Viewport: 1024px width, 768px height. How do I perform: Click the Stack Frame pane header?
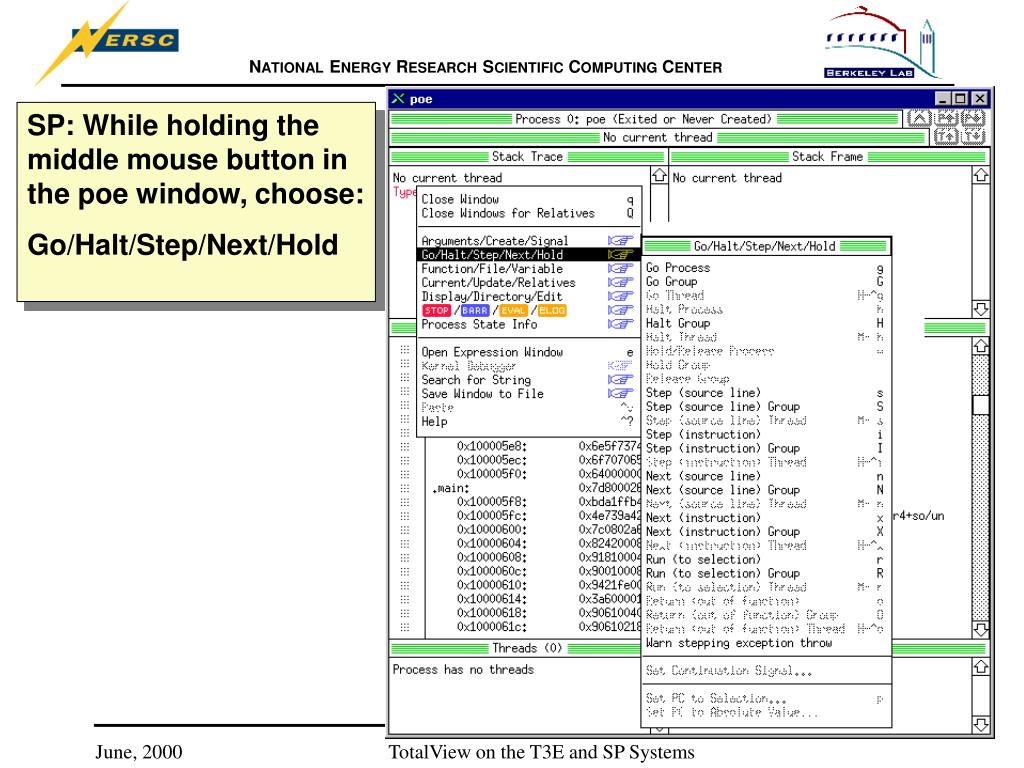(828, 157)
